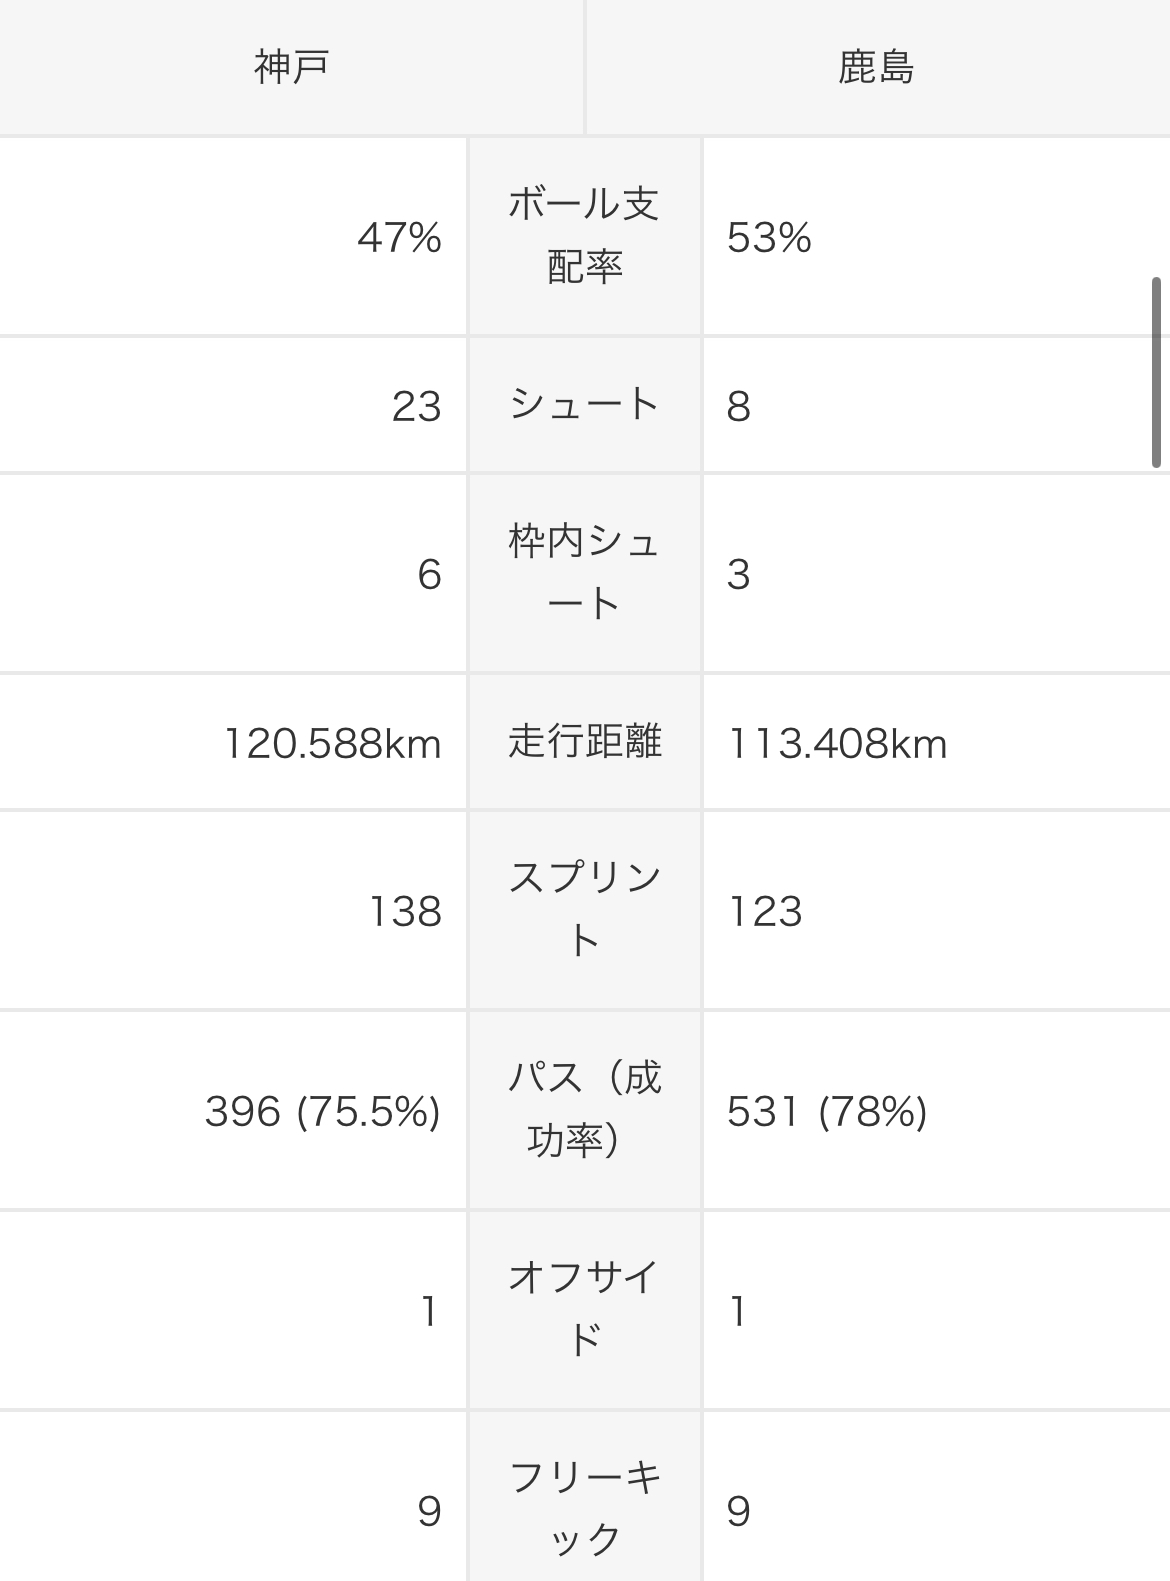This screenshot has width=1170, height=1581.
Task: Click the vertical scrollbar thumb
Action: [x=1157, y=372]
